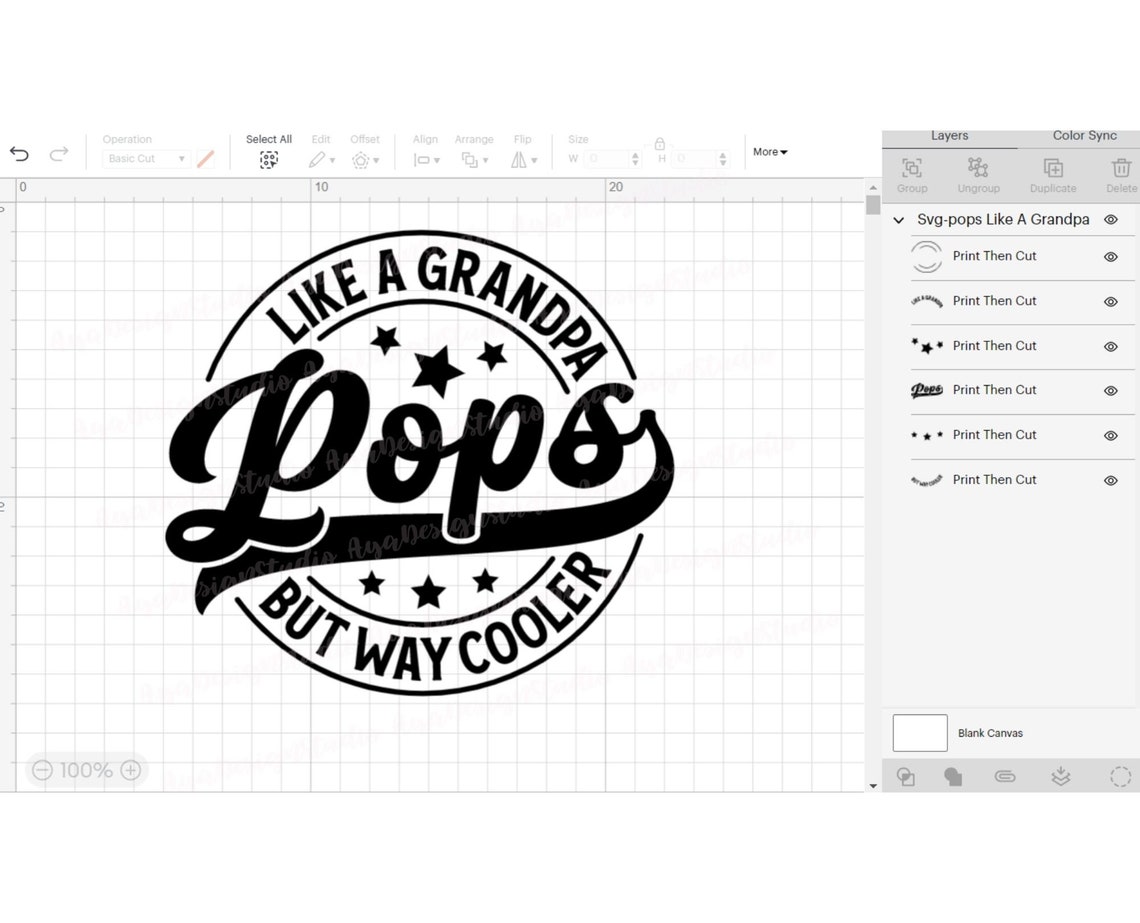Click the Contour icon in bottom bar
The image size is (1140, 923).
pyautogui.click(x=1120, y=777)
